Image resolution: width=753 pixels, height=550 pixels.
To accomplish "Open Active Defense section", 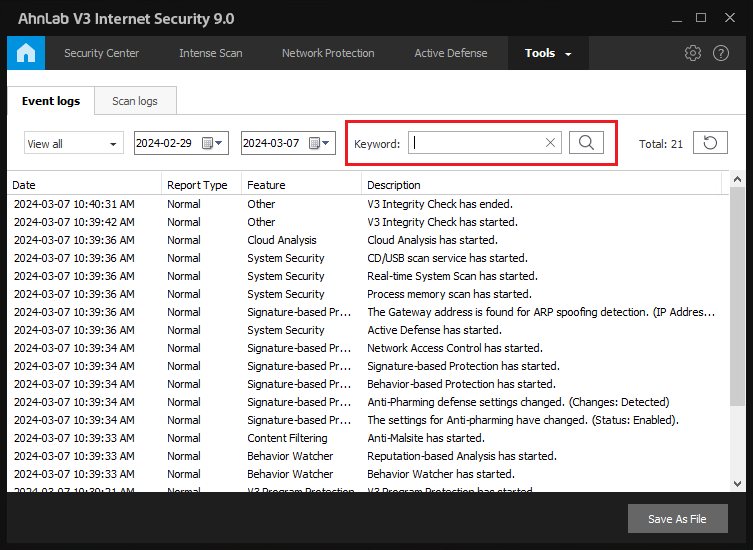I will tap(450, 53).
